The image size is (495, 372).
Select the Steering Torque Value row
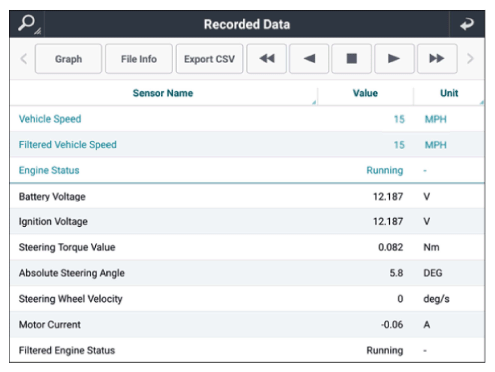click(x=247, y=247)
